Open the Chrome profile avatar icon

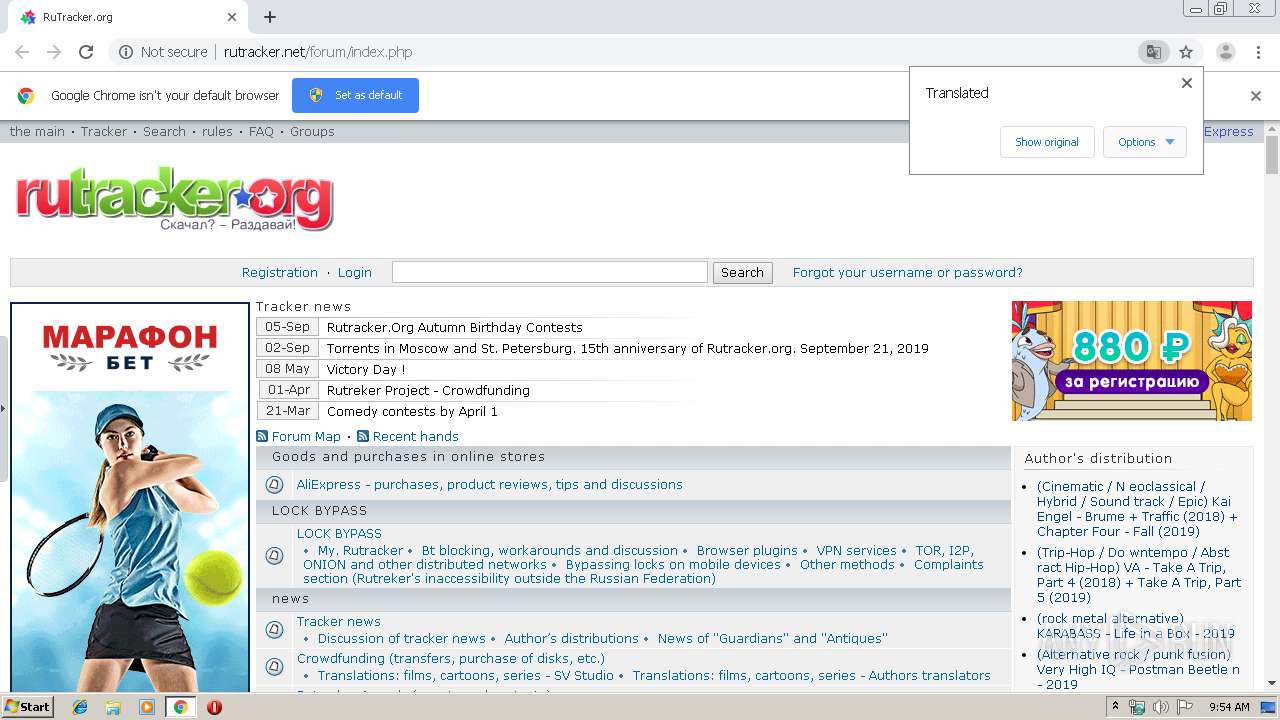click(x=1225, y=52)
